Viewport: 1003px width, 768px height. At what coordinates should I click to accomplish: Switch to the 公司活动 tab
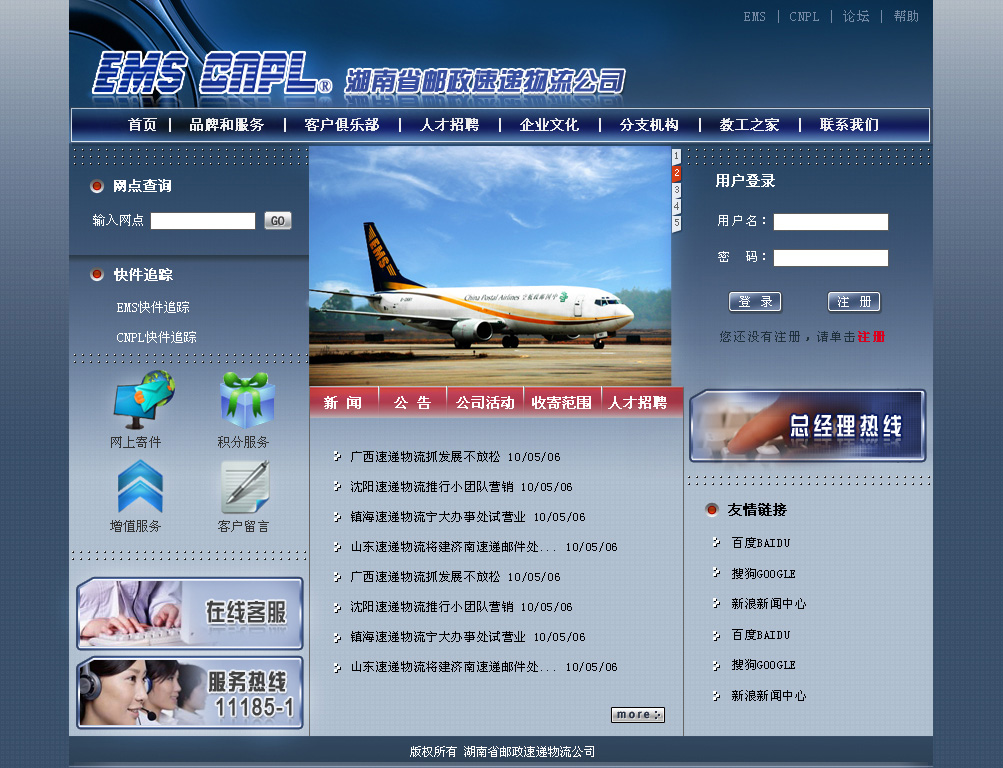point(485,402)
